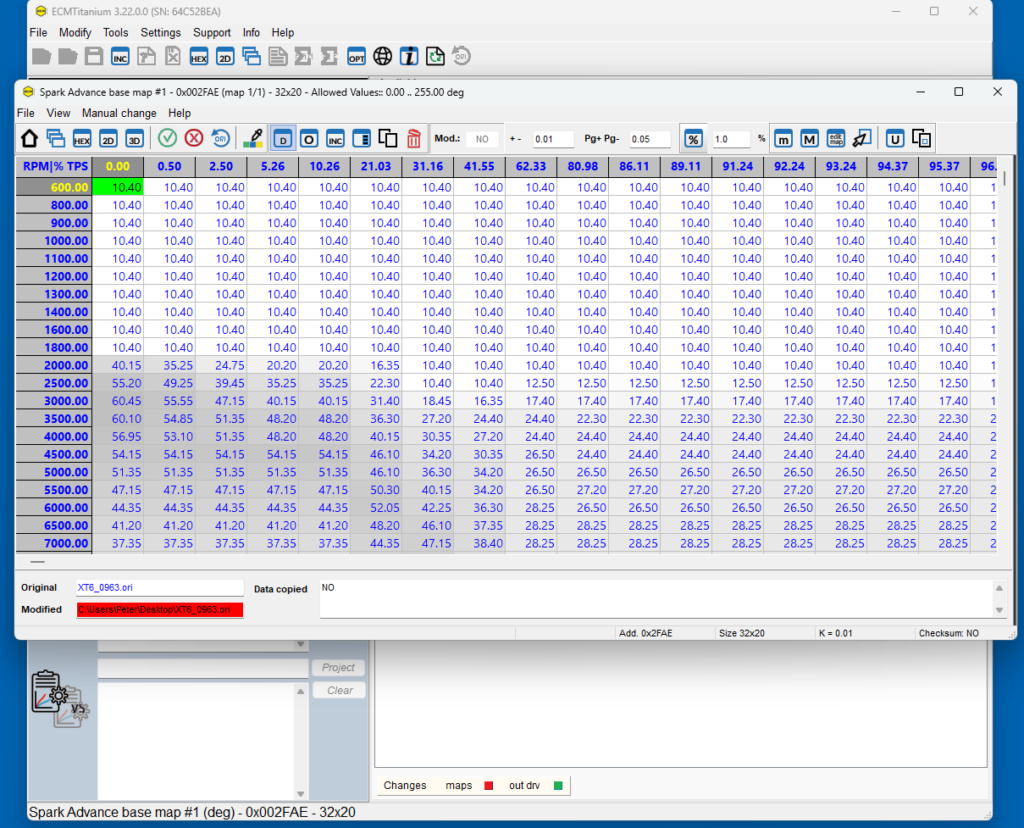
Task: Expand dropdown arrow above Project button
Action: click(300, 645)
